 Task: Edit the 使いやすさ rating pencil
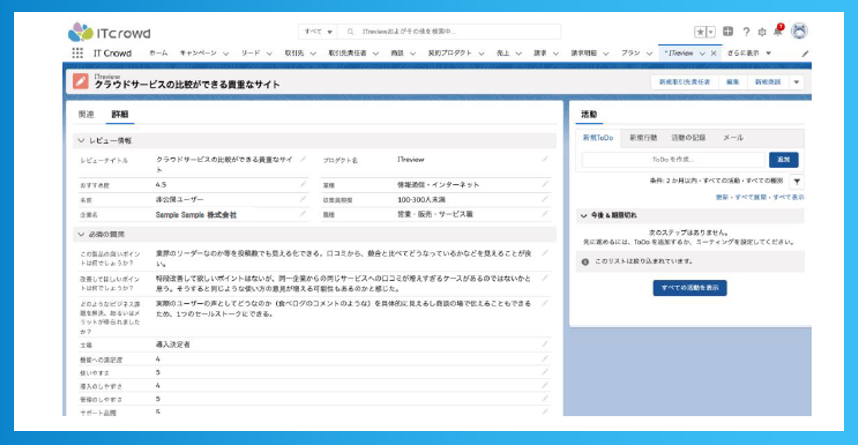coord(544,372)
